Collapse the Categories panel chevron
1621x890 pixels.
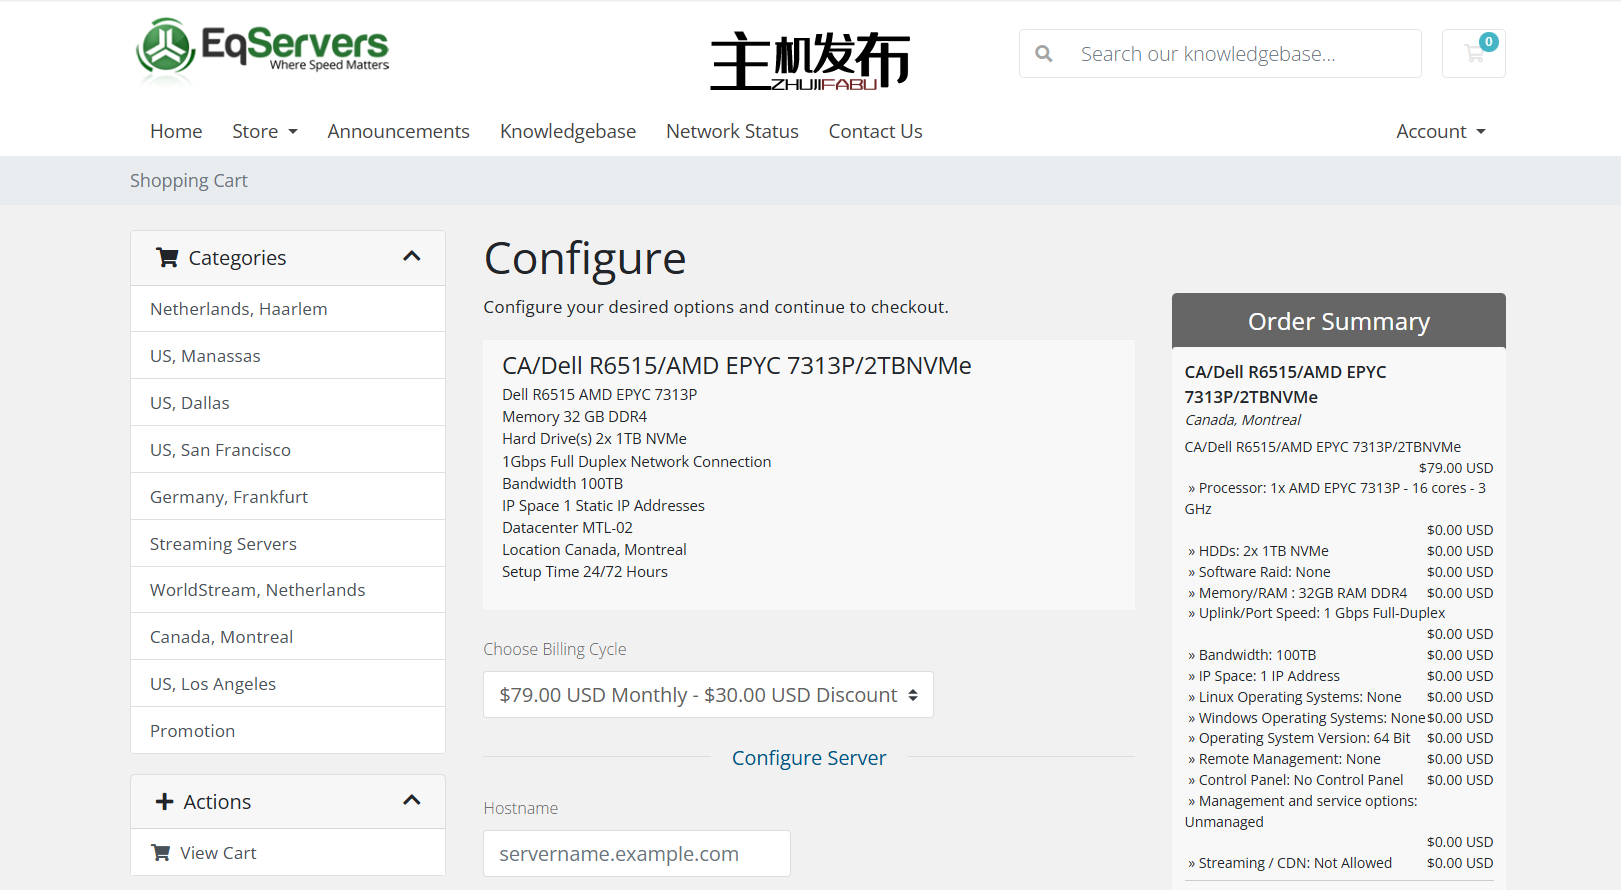pyautogui.click(x=411, y=257)
